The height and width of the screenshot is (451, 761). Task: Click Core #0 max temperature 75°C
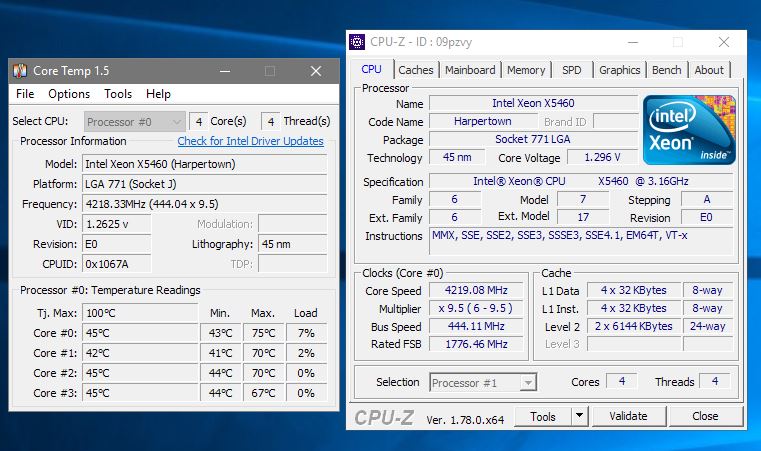263,333
